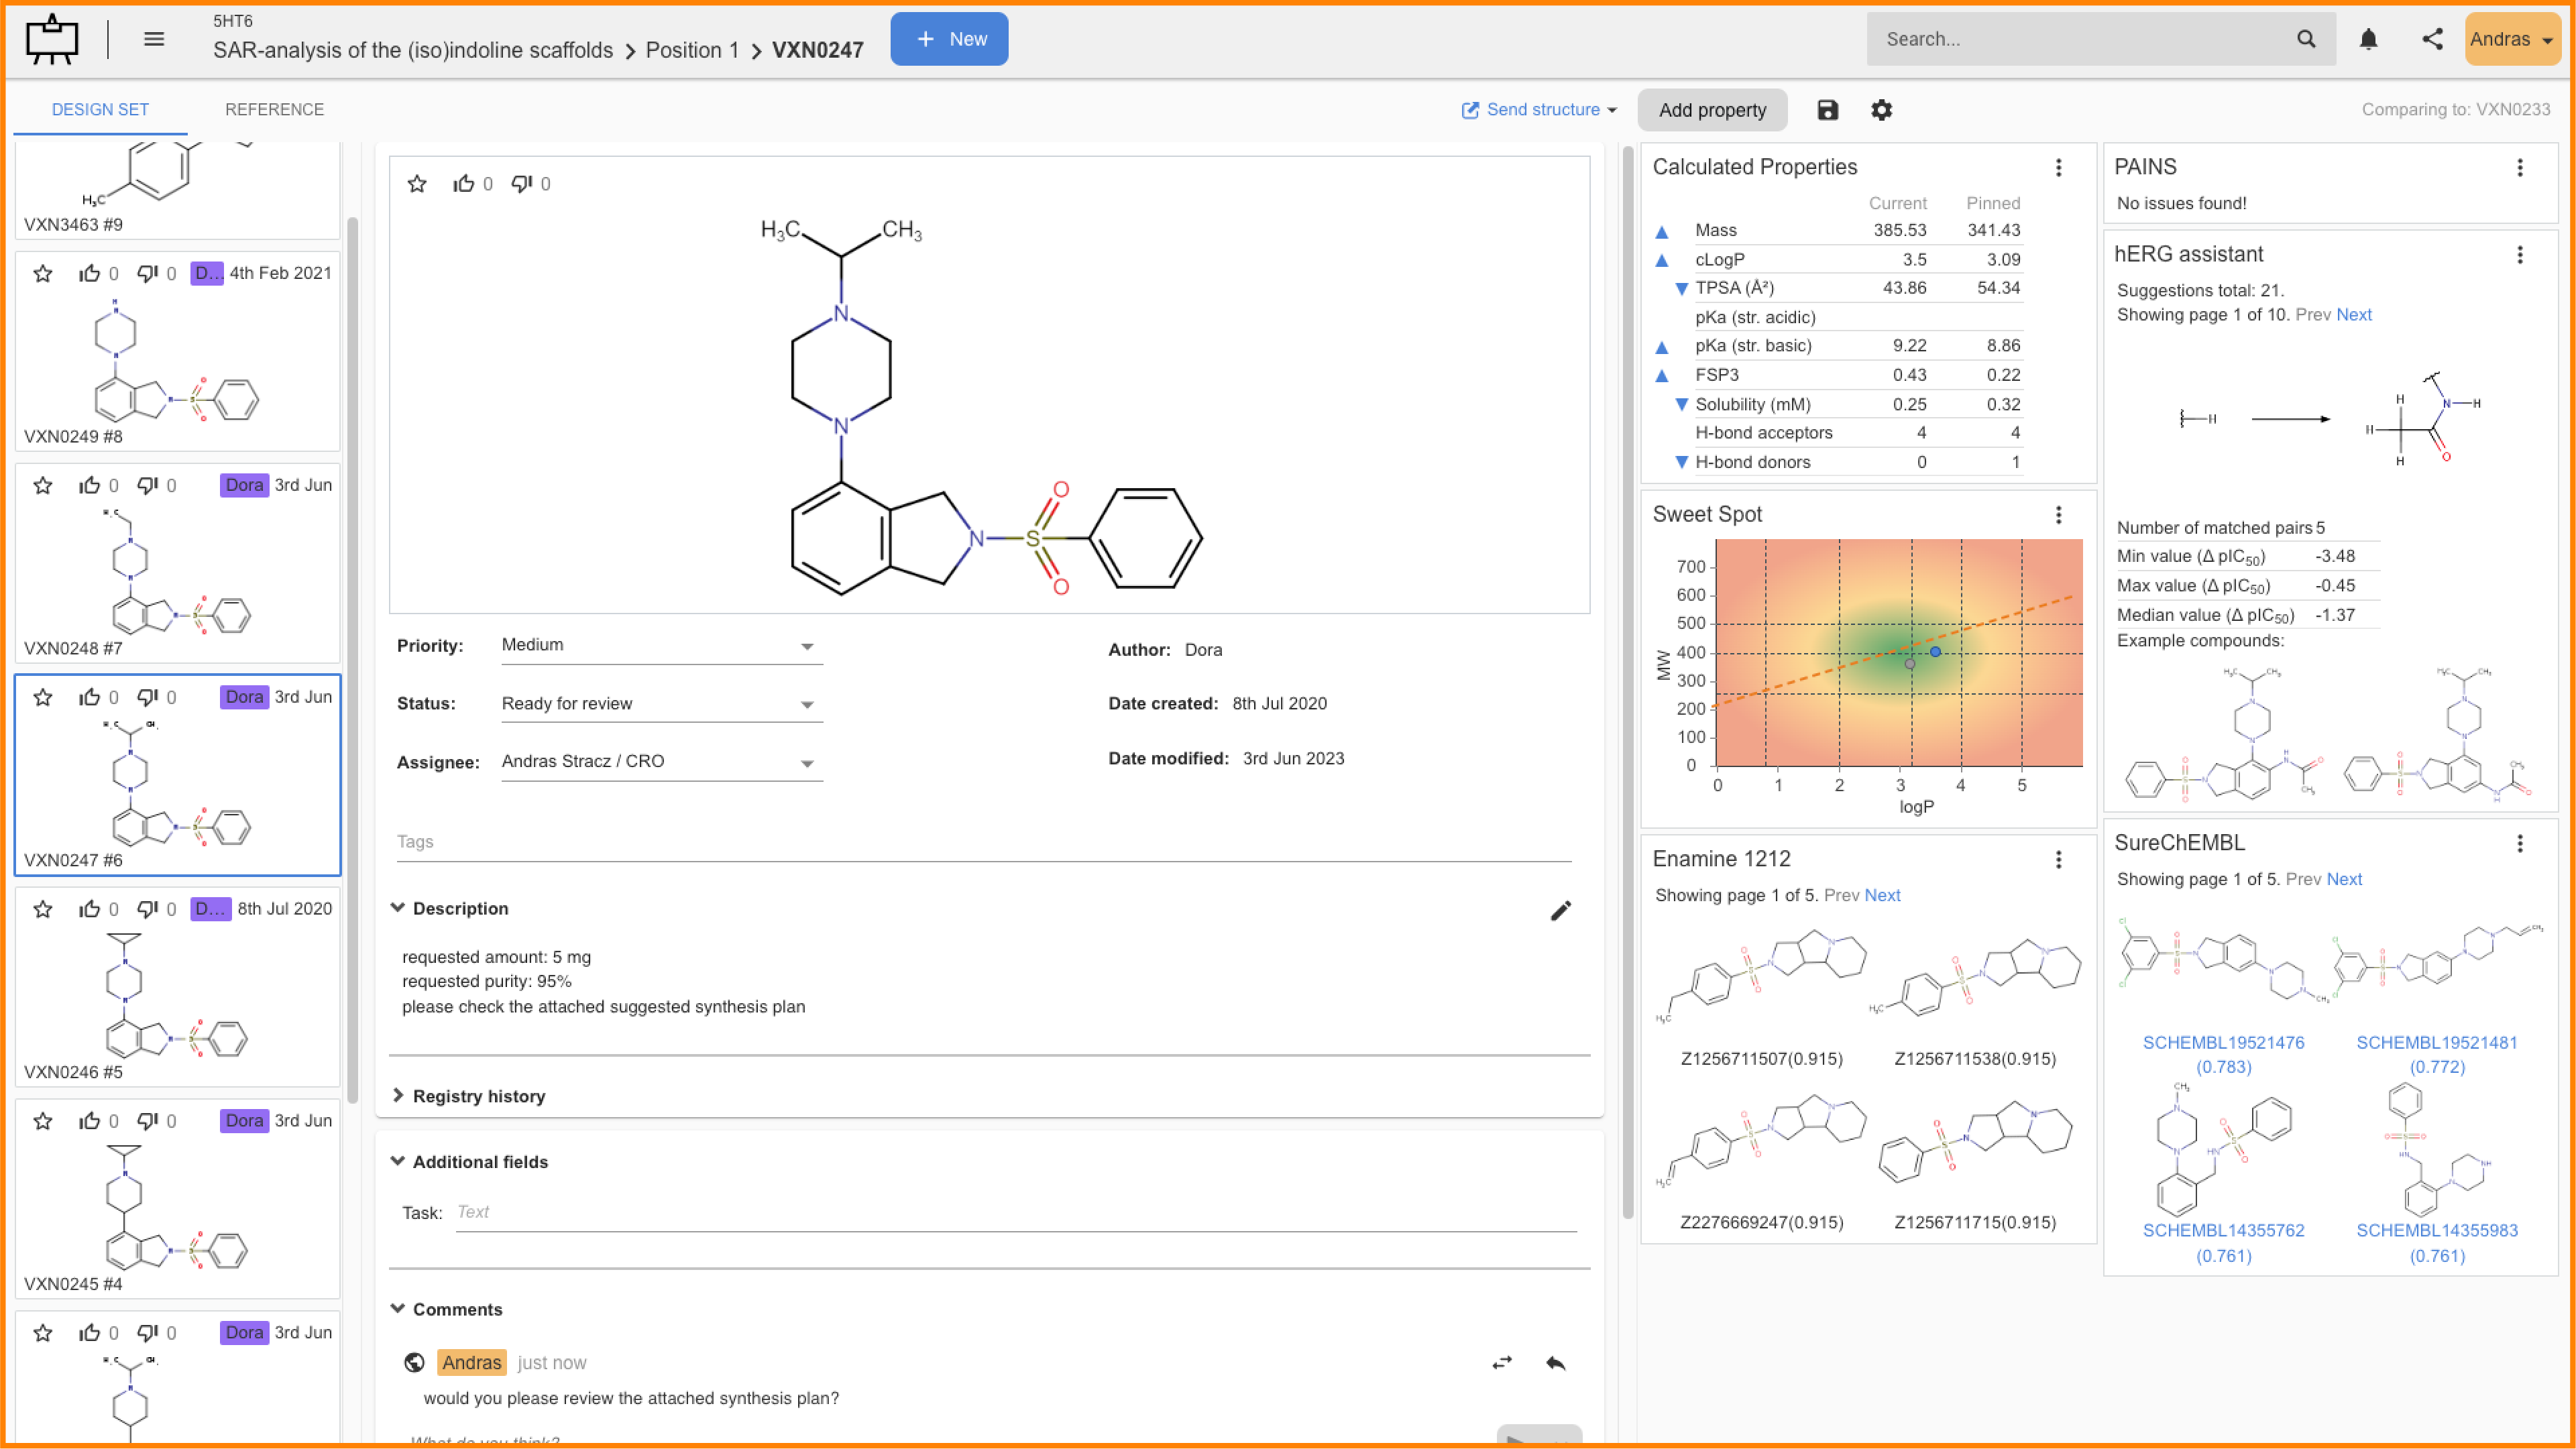Thumbs down the VXN0249 card
Viewport: 2576px width, 1449px height.
pyautogui.click(x=147, y=273)
